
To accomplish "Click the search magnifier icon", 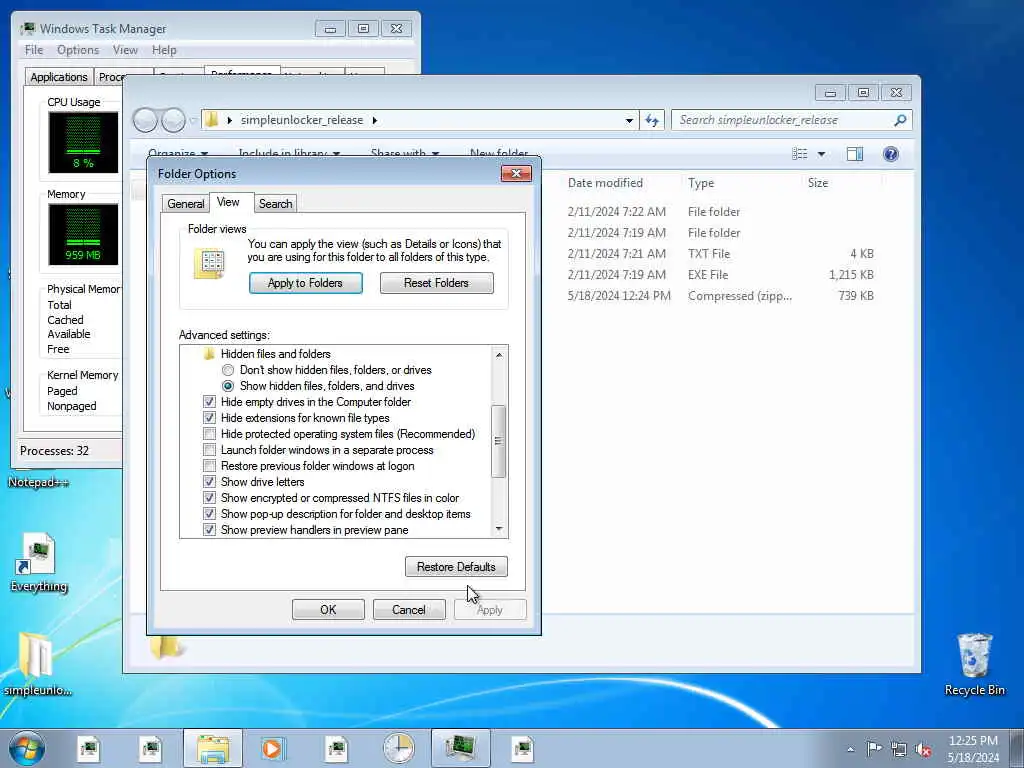I will click(x=900, y=120).
